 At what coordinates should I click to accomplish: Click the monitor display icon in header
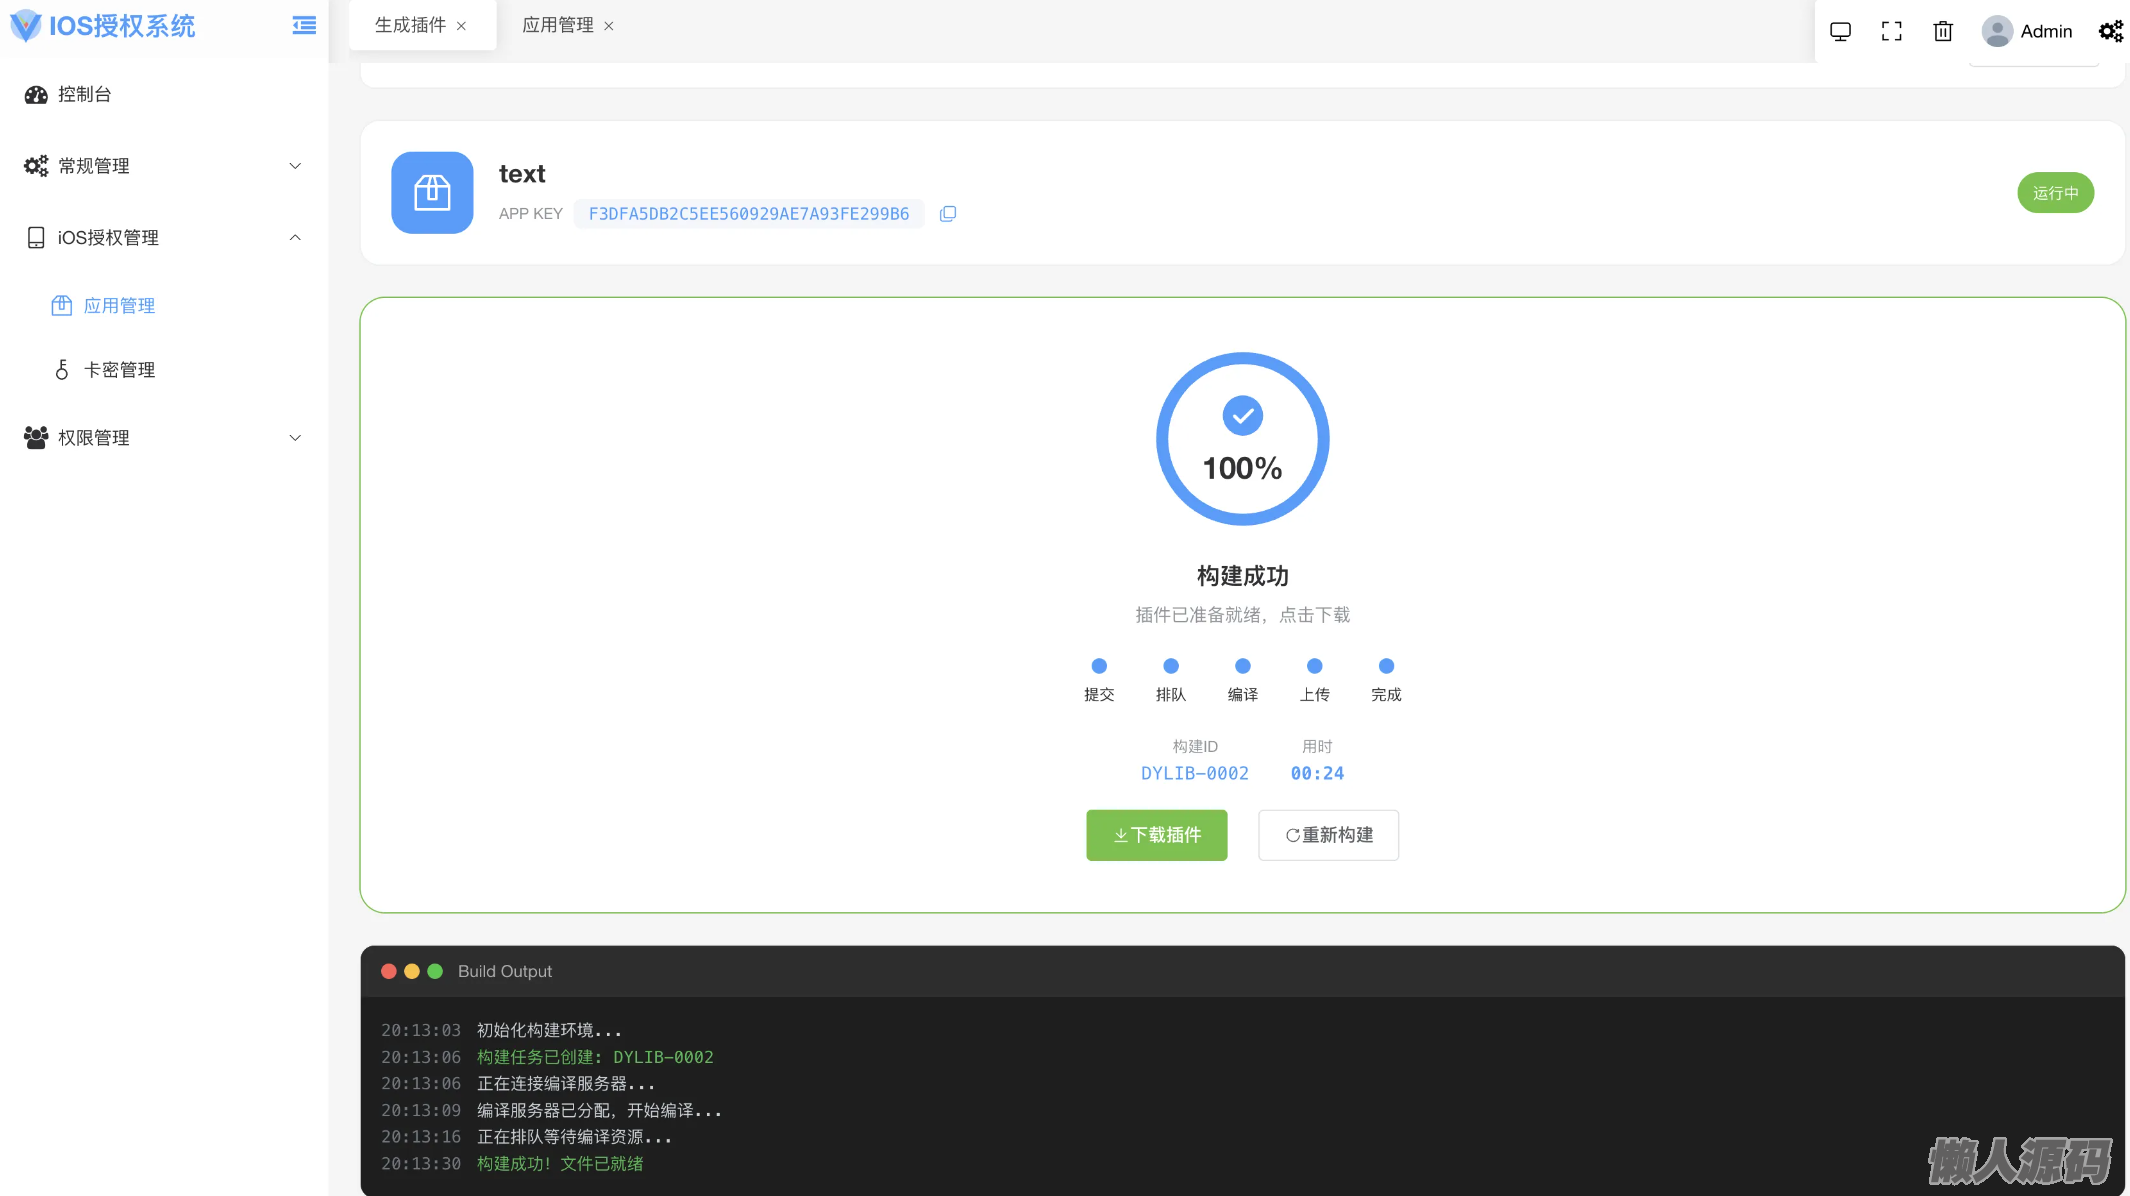click(1840, 31)
